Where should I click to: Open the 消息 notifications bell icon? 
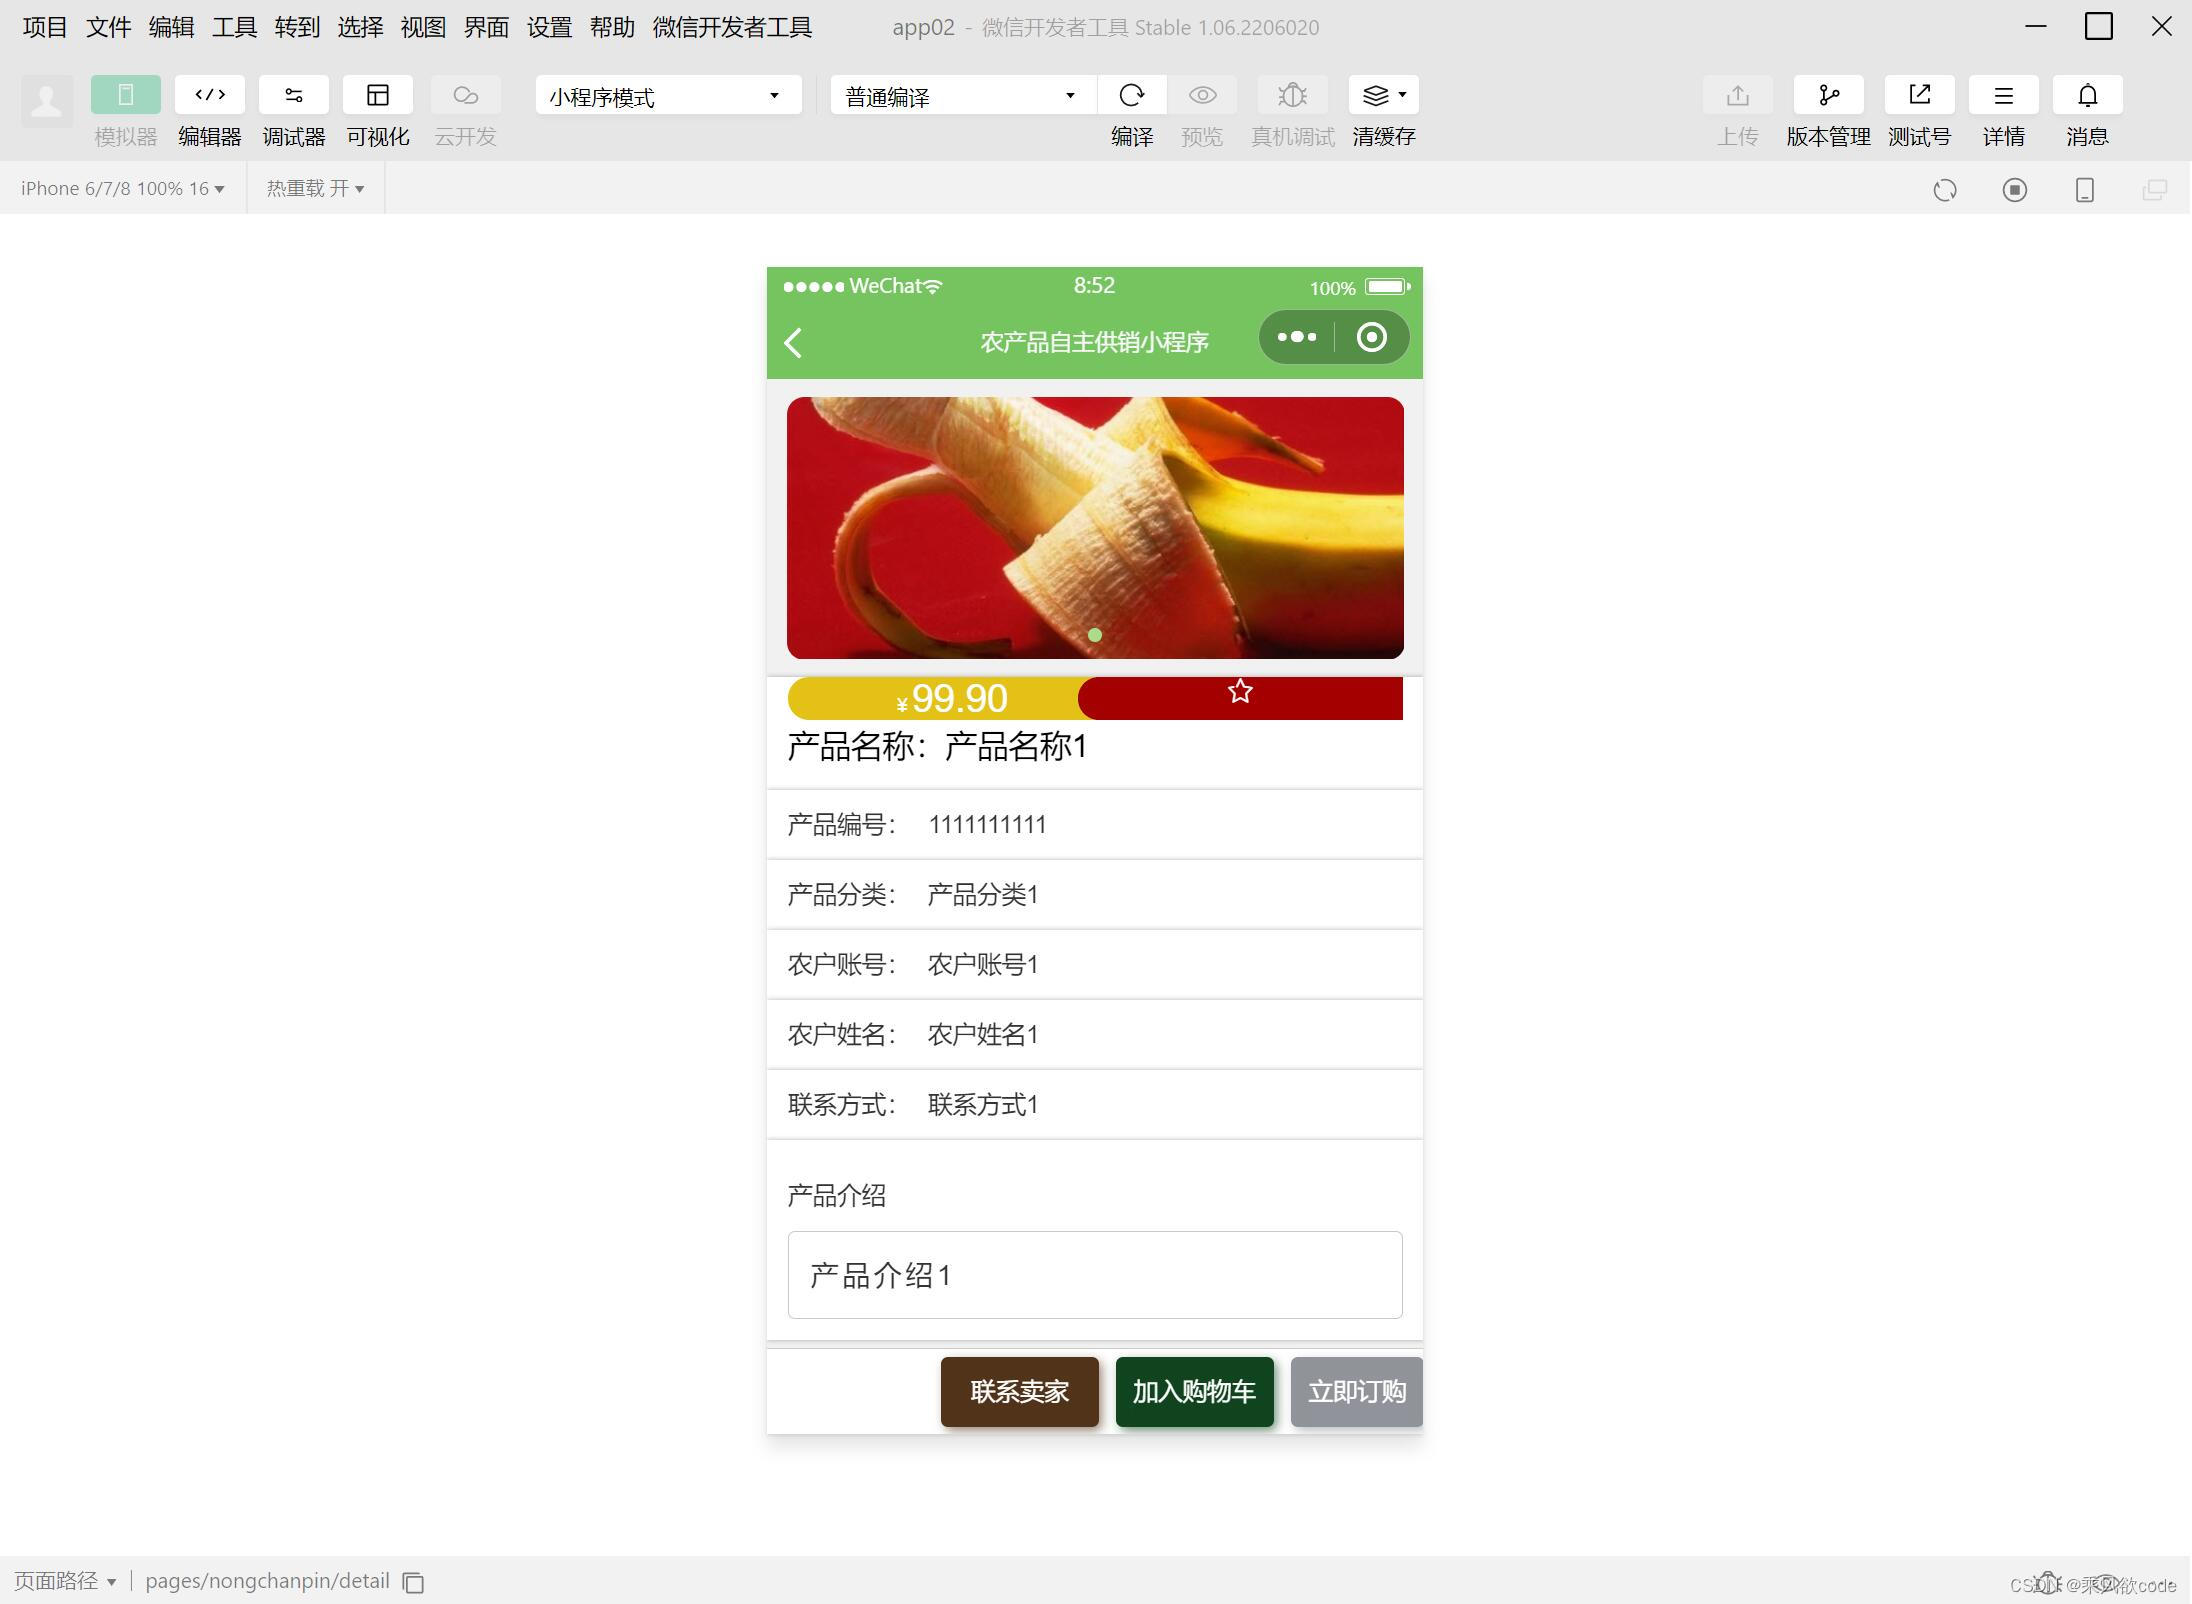pyautogui.click(x=2087, y=95)
